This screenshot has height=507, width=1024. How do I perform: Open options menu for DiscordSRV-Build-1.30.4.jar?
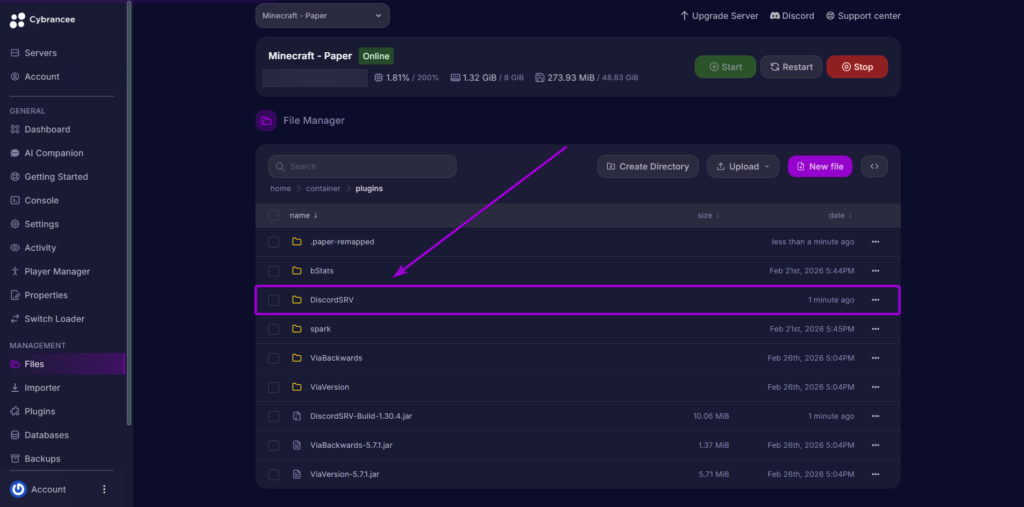[x=875, y=416]
